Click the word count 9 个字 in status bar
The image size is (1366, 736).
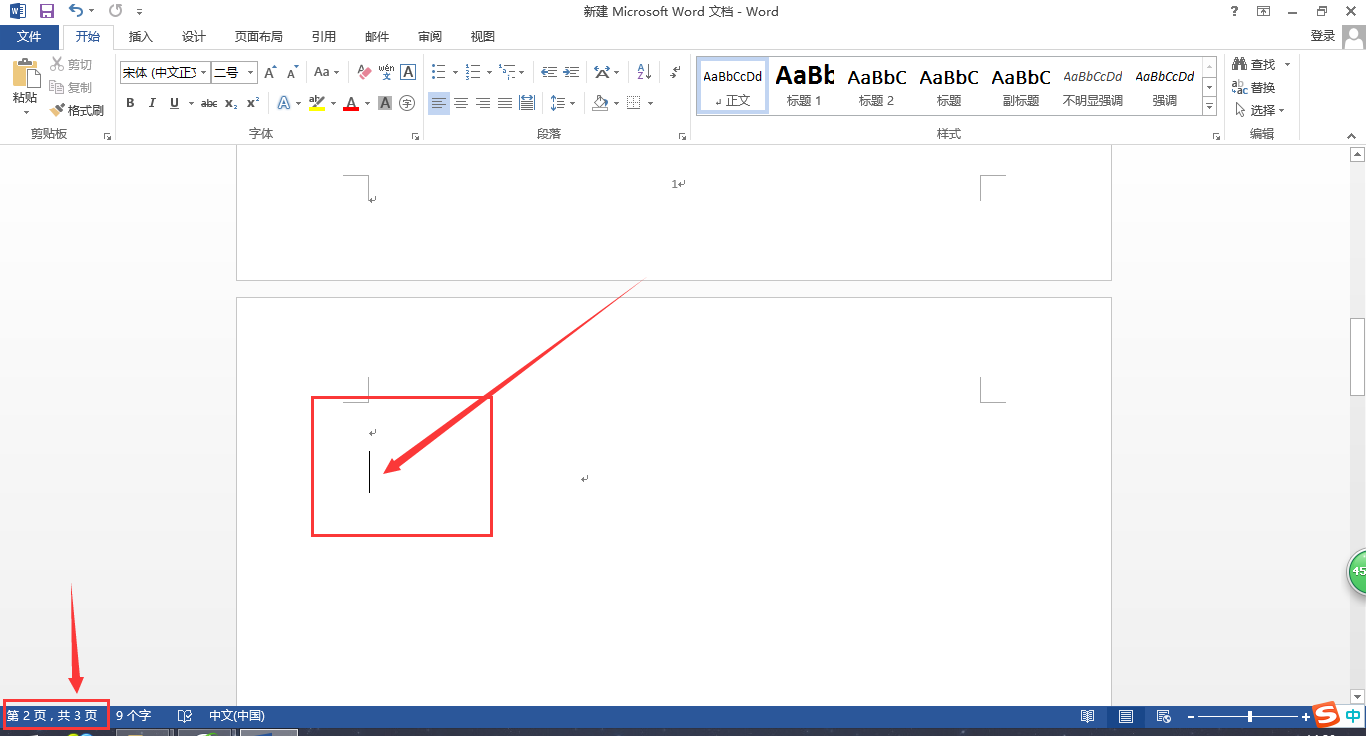coord(133,716)
